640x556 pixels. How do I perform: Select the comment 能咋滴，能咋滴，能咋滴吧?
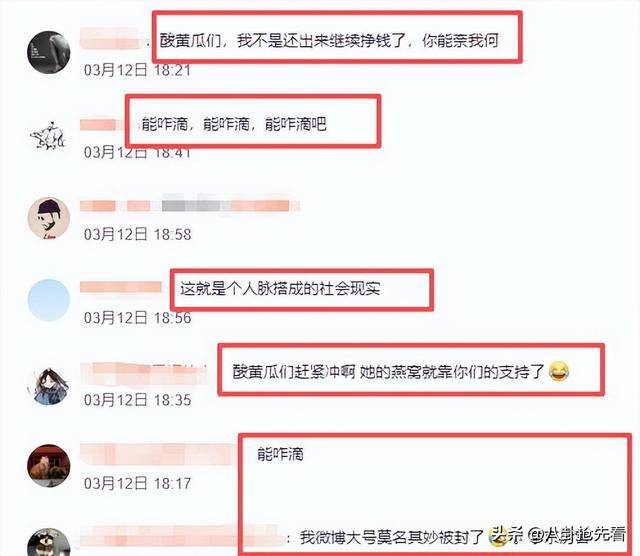234,124
